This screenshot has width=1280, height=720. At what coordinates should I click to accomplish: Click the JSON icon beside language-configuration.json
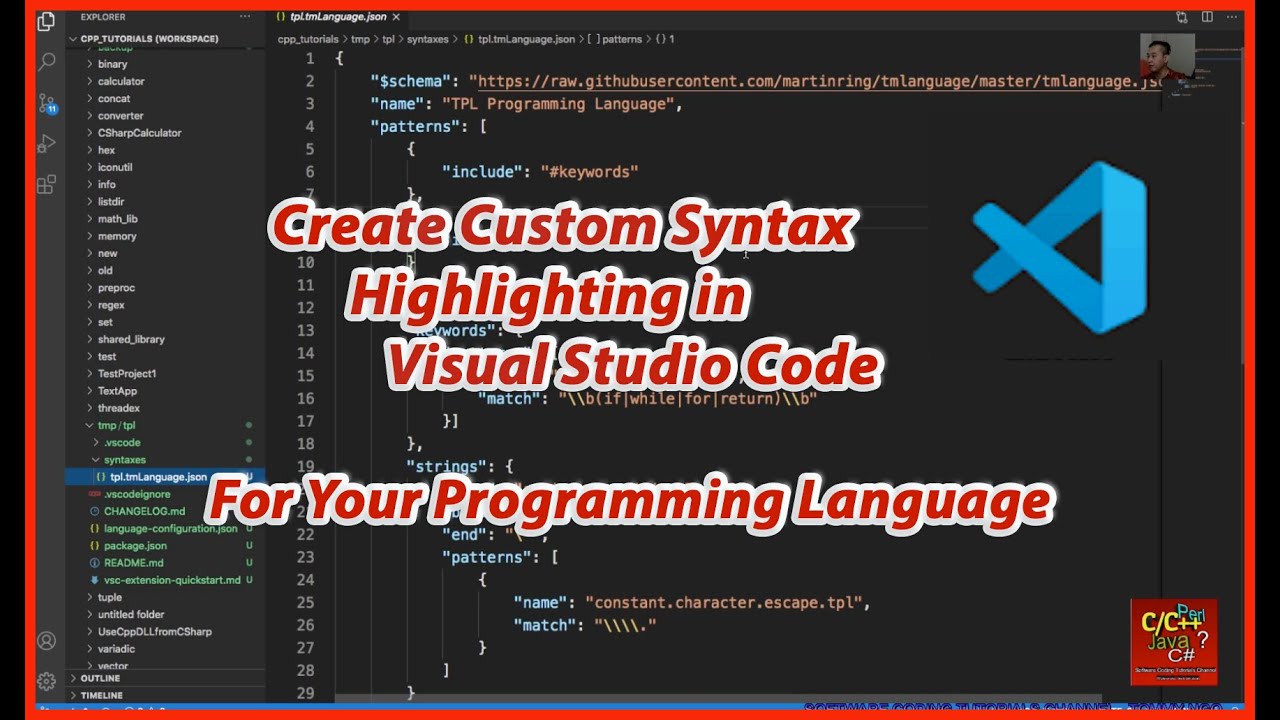(x=95, y=529)
